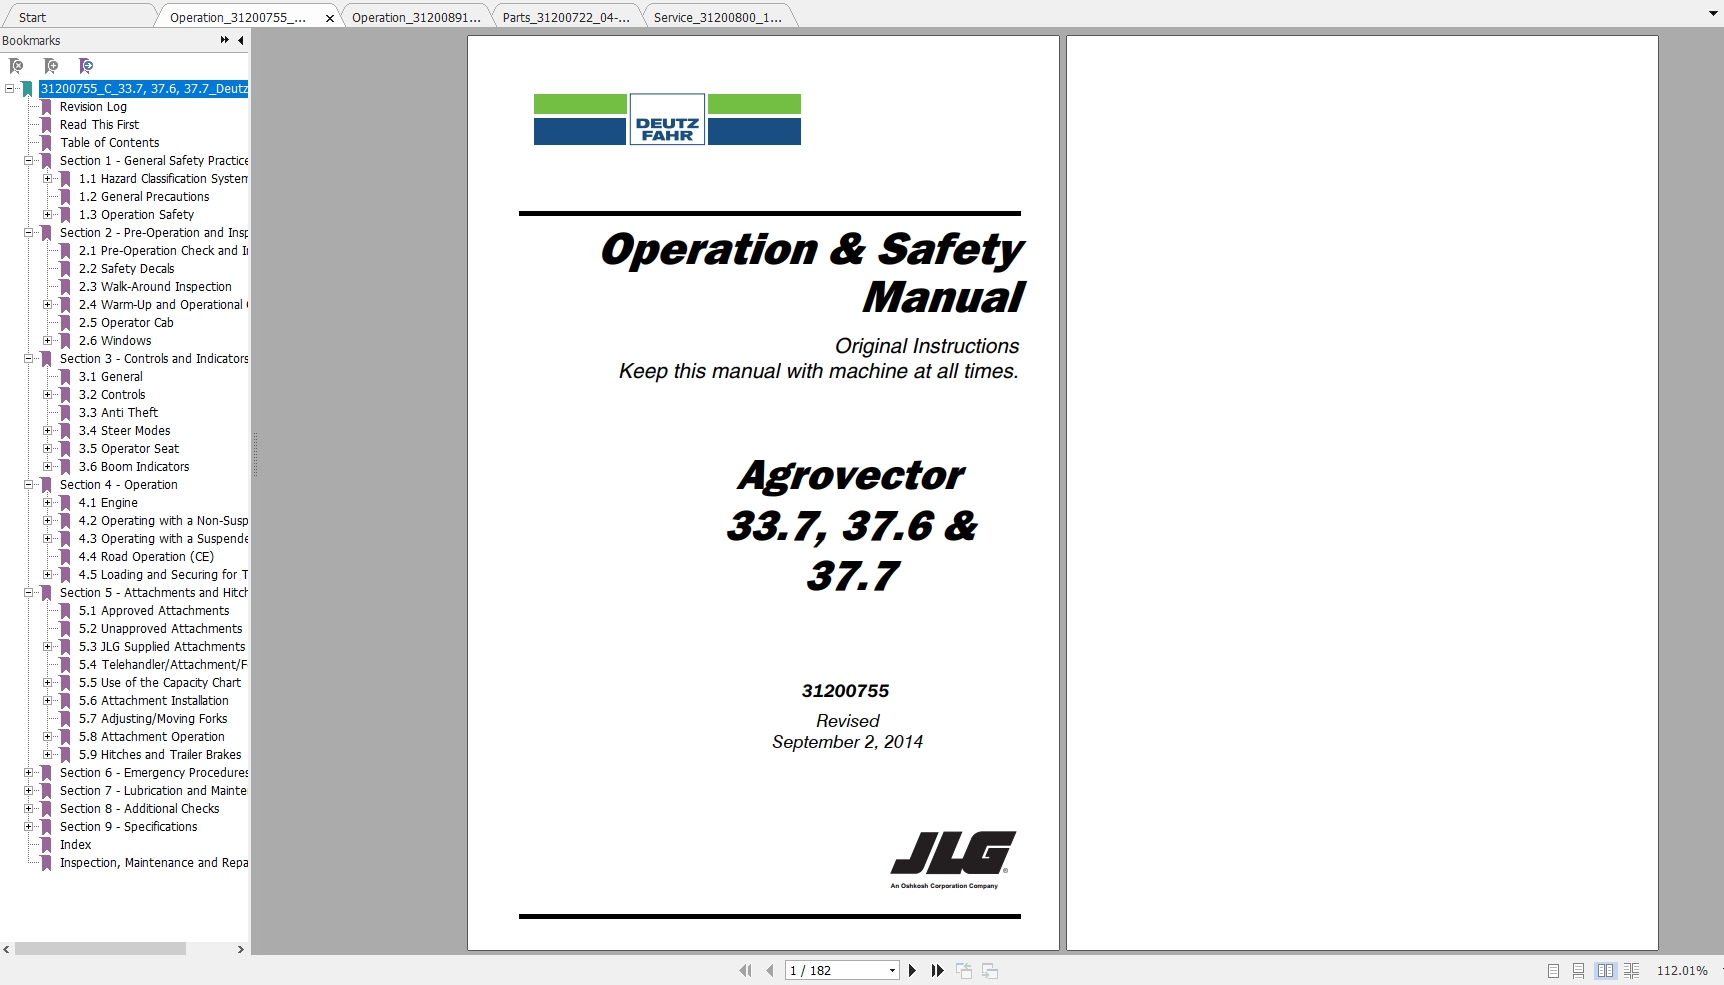
Task: Open 2.5 Operator Cab bookmark
Action: (x=126, y=322)
